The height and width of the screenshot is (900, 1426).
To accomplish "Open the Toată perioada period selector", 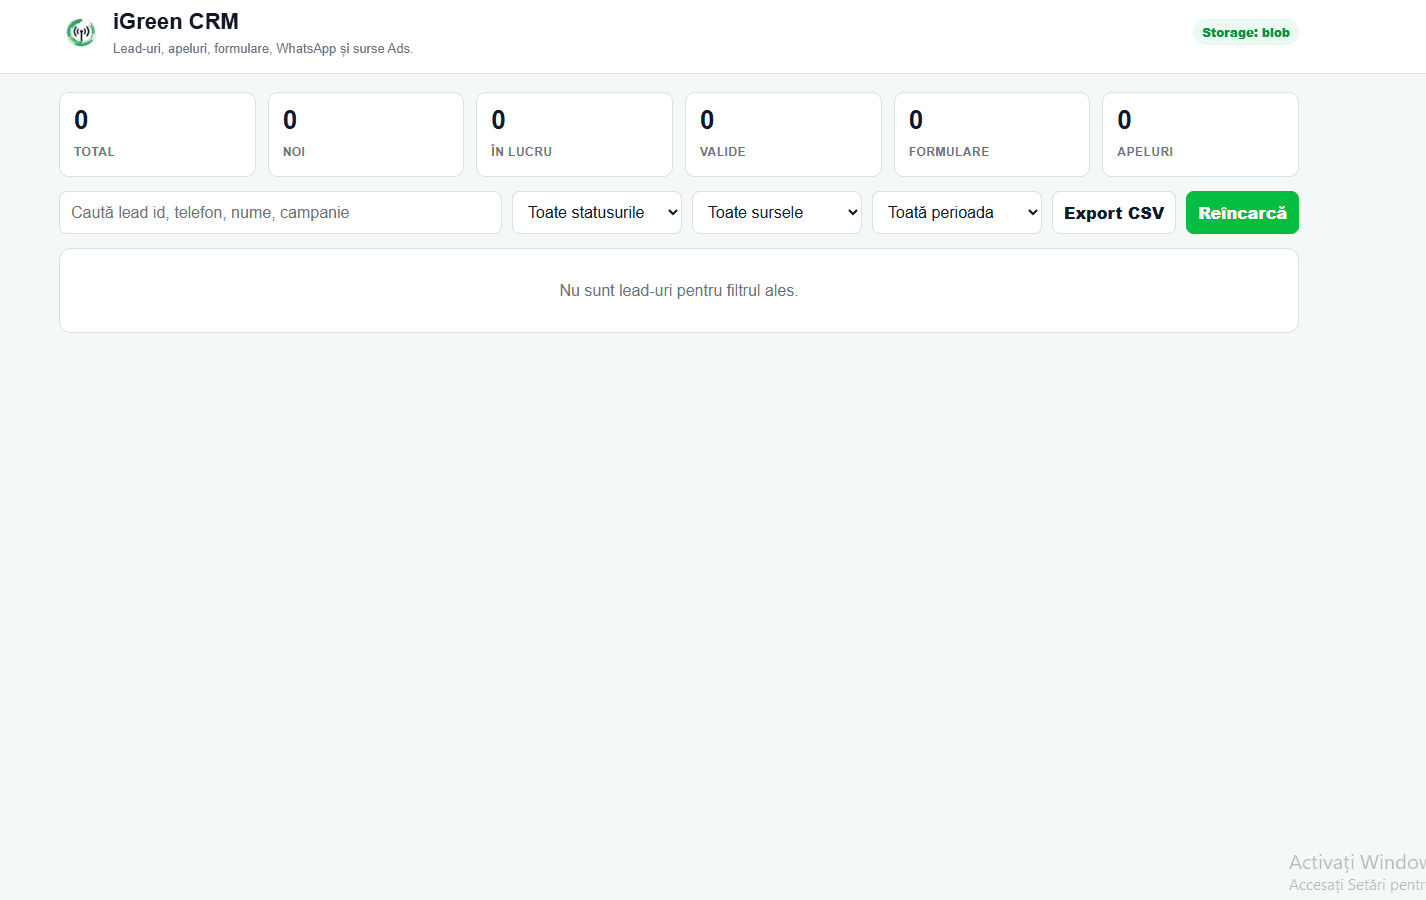I will pyautogui.click(x=957, y=212).
